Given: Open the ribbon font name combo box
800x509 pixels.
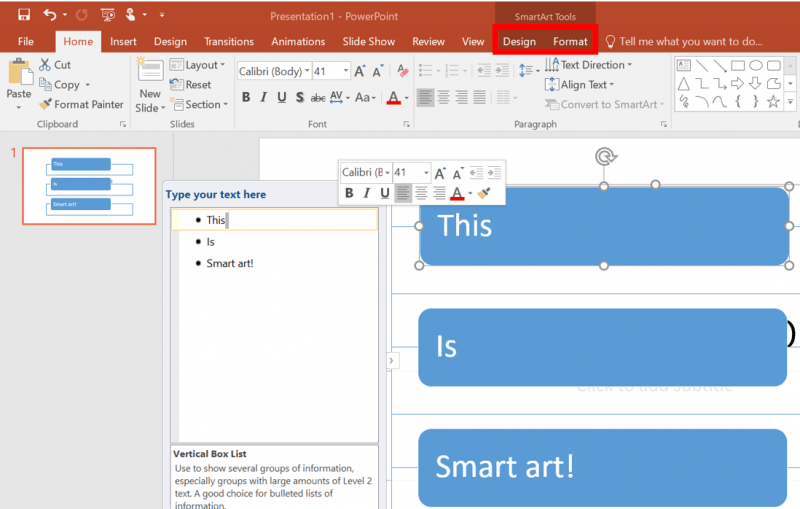Looking at the screenshot, I should (274, 71).
